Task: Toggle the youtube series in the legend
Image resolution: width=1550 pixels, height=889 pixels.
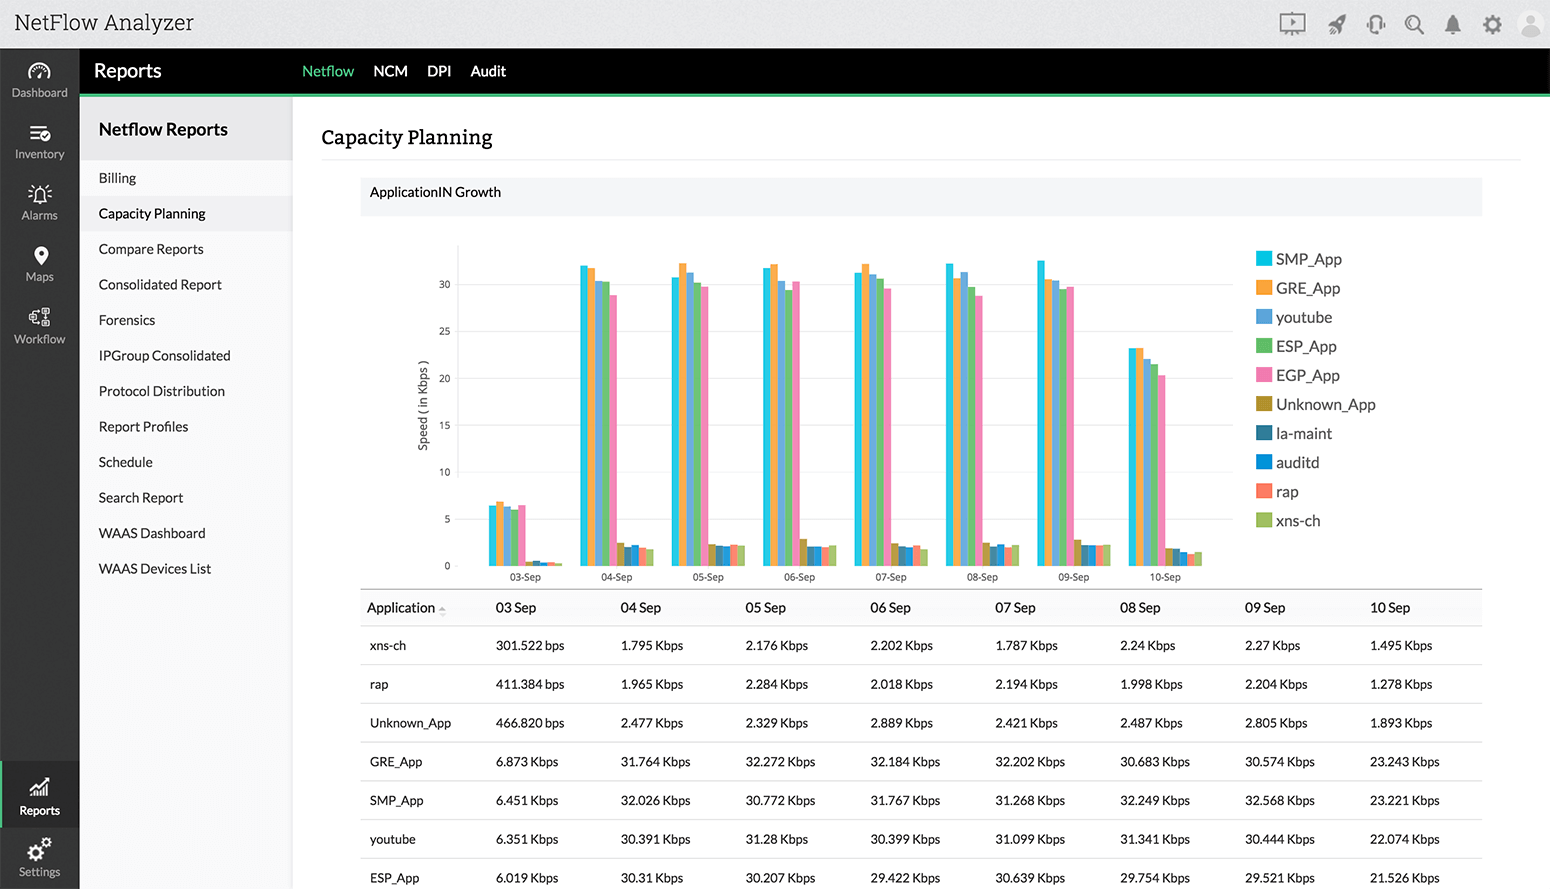Action: pos(1303,317)
